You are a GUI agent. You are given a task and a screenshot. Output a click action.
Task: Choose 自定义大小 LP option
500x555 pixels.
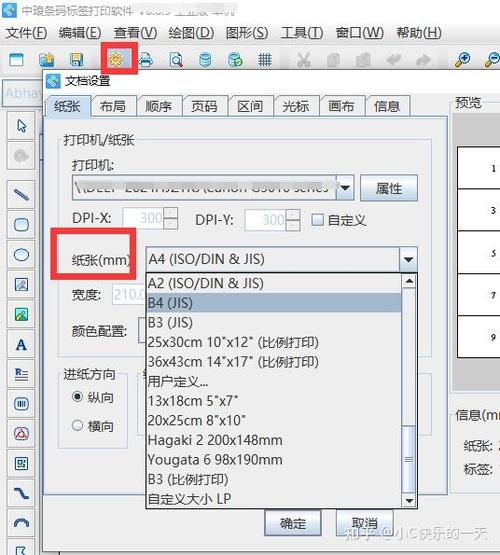click(274, 499)
